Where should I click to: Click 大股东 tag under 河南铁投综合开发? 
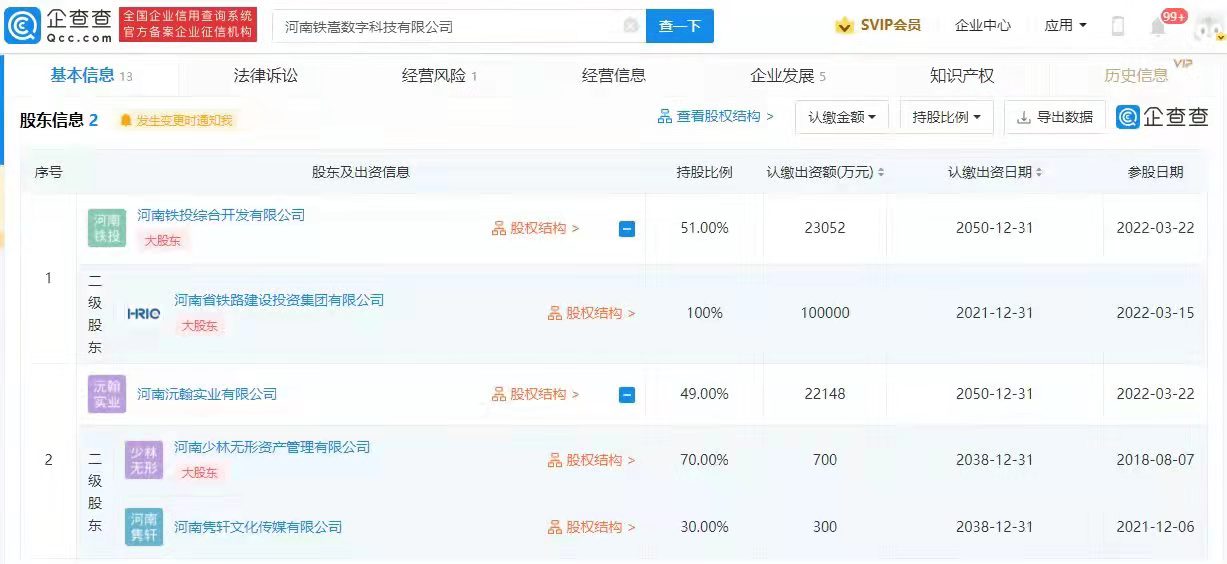(x=163, y=241)
